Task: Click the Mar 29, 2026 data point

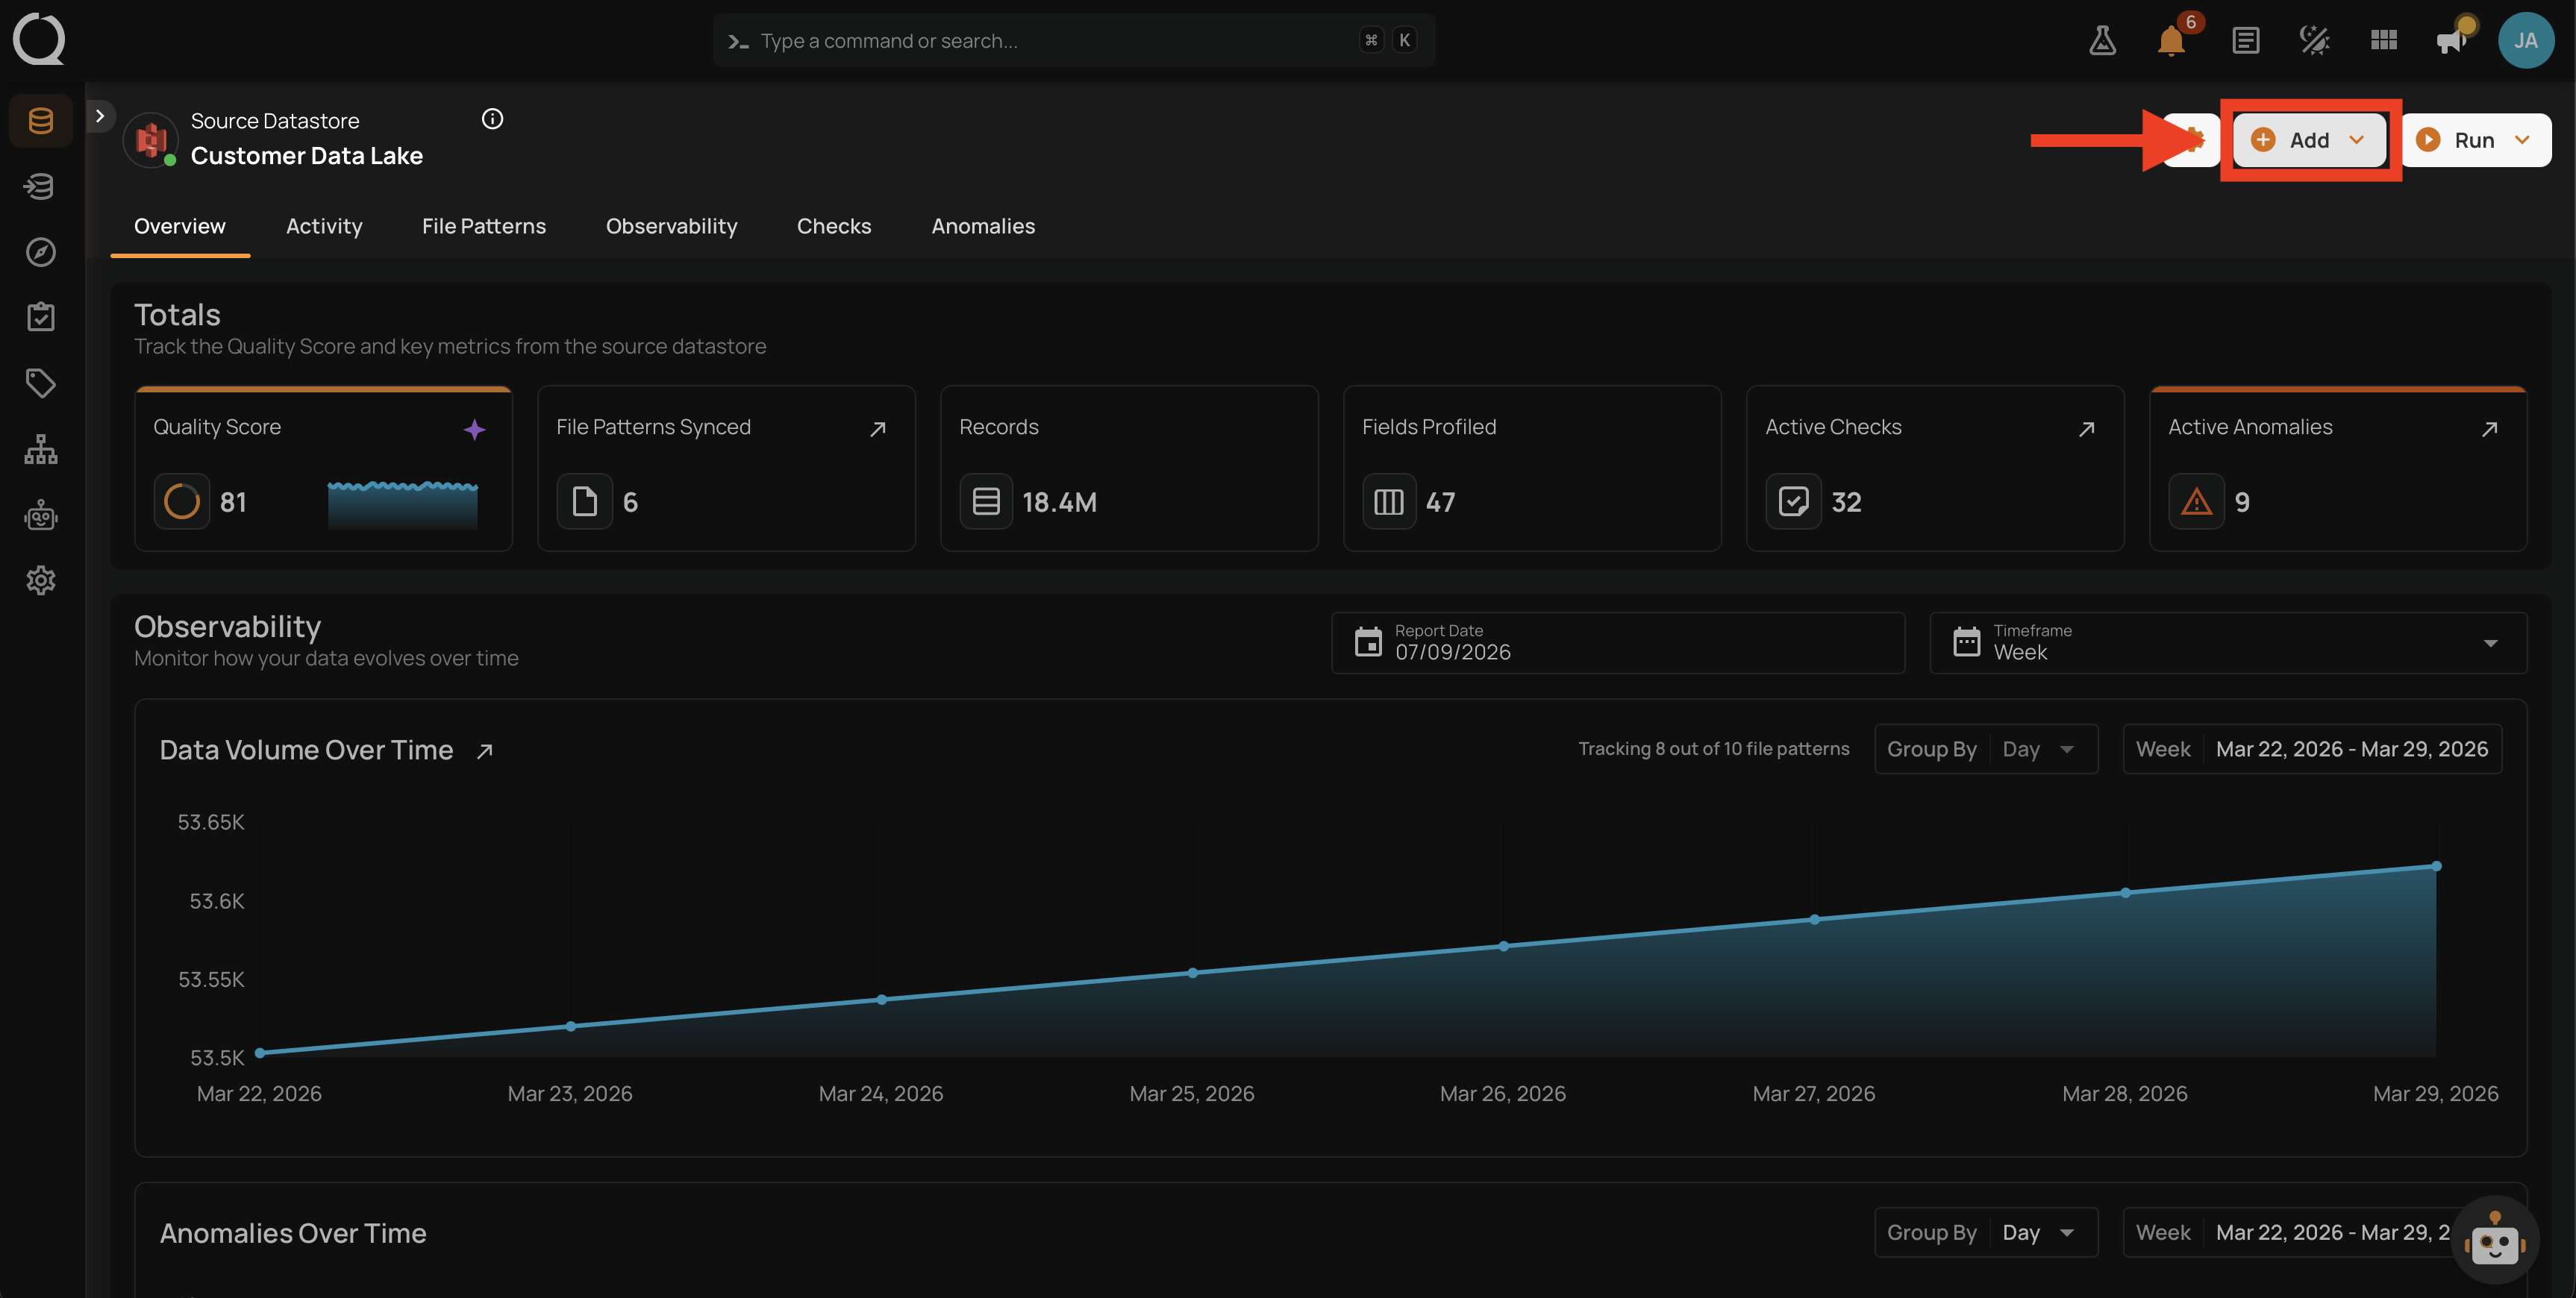Action: point(2436,866)
